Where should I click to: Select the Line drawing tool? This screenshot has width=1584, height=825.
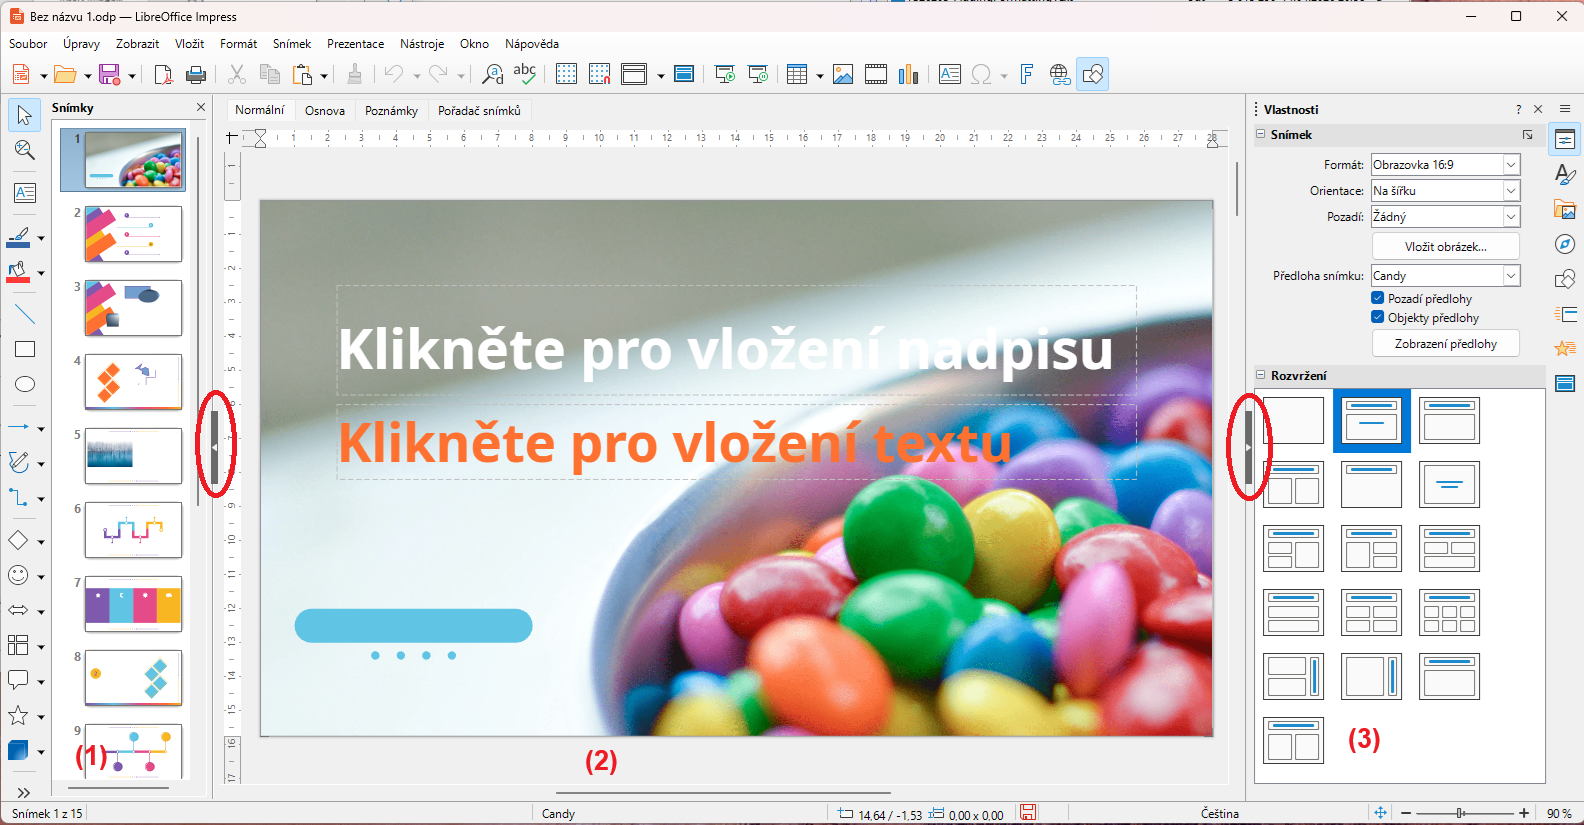pos(25,315)
